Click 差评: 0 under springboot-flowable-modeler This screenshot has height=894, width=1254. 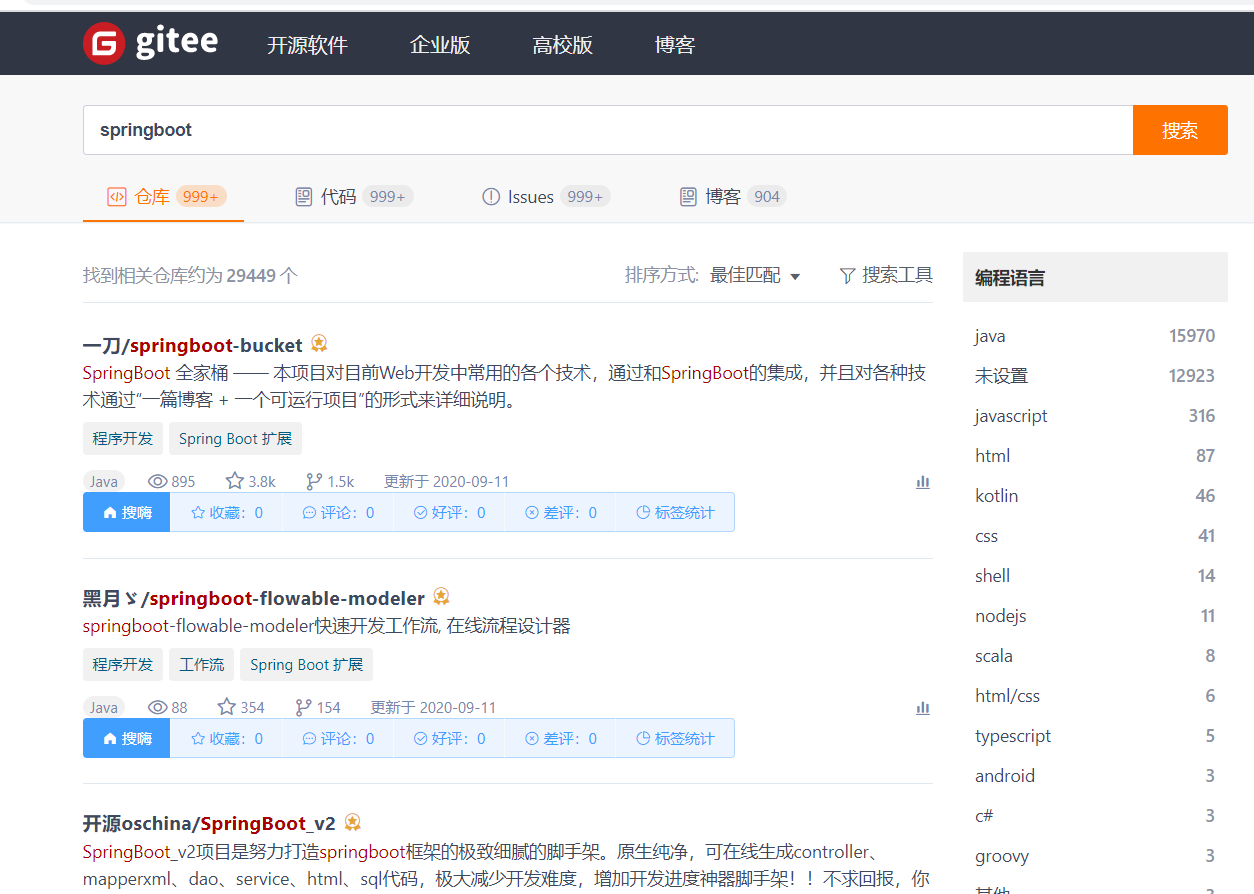pyautogui.click(x=560, y=739)
